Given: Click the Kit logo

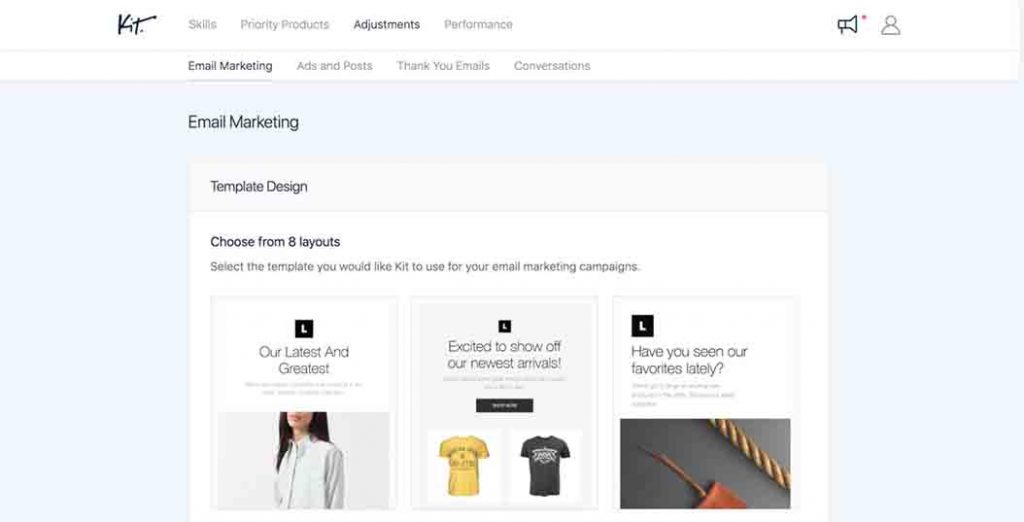Looking at the screenshot, I should (136, 24).
